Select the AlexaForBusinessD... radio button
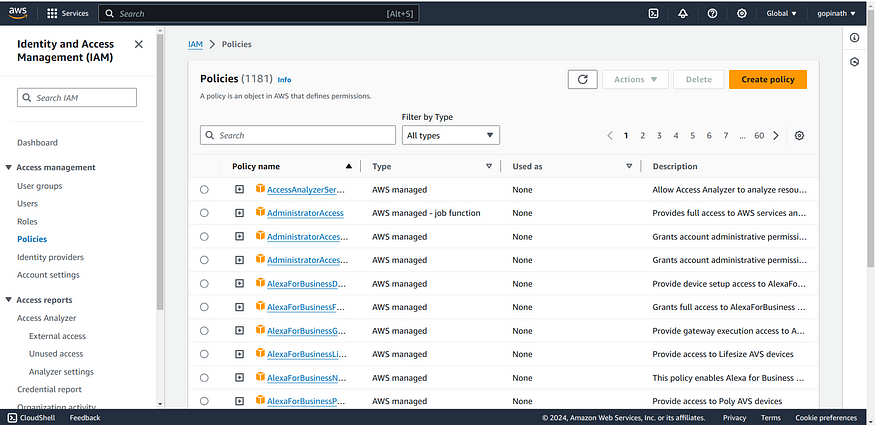Image resolution: width=875 pixels, height=425 pixels. (x=204, y=283)
